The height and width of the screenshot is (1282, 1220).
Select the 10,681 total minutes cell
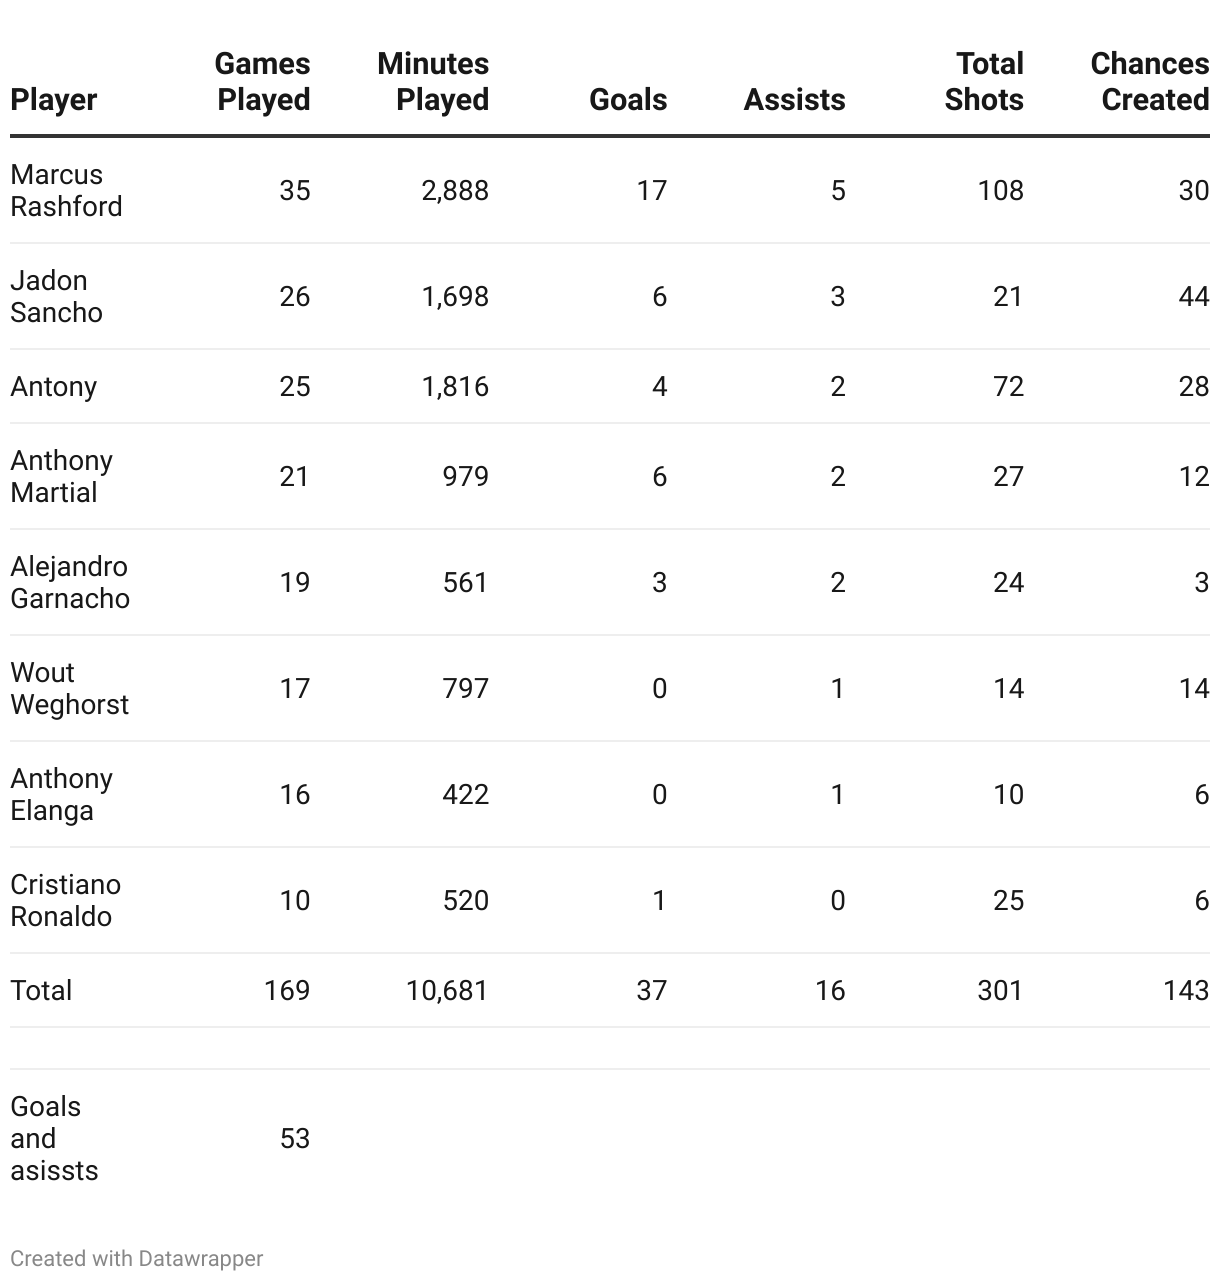click(x=447, y=990)
